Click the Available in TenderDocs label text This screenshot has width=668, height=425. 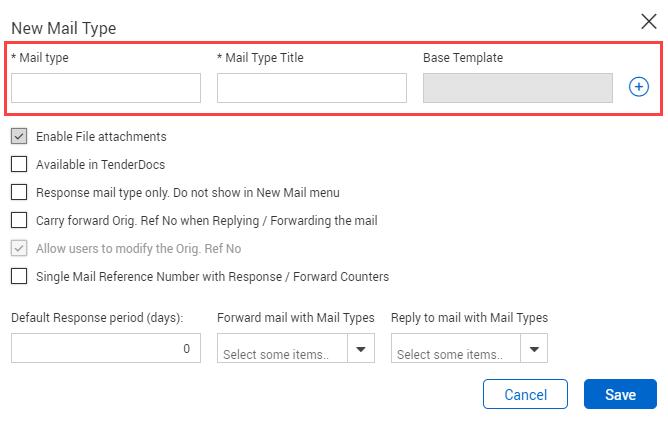[100, 165]
